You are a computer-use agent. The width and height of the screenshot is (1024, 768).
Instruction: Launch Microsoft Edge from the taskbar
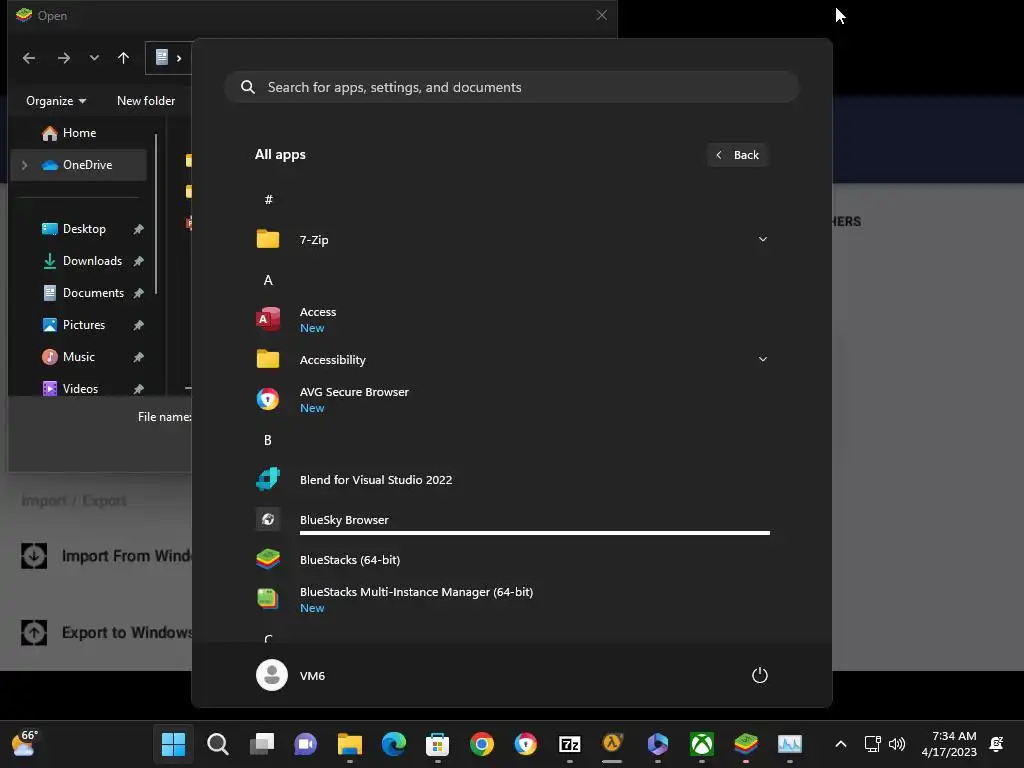coord(394,744)
